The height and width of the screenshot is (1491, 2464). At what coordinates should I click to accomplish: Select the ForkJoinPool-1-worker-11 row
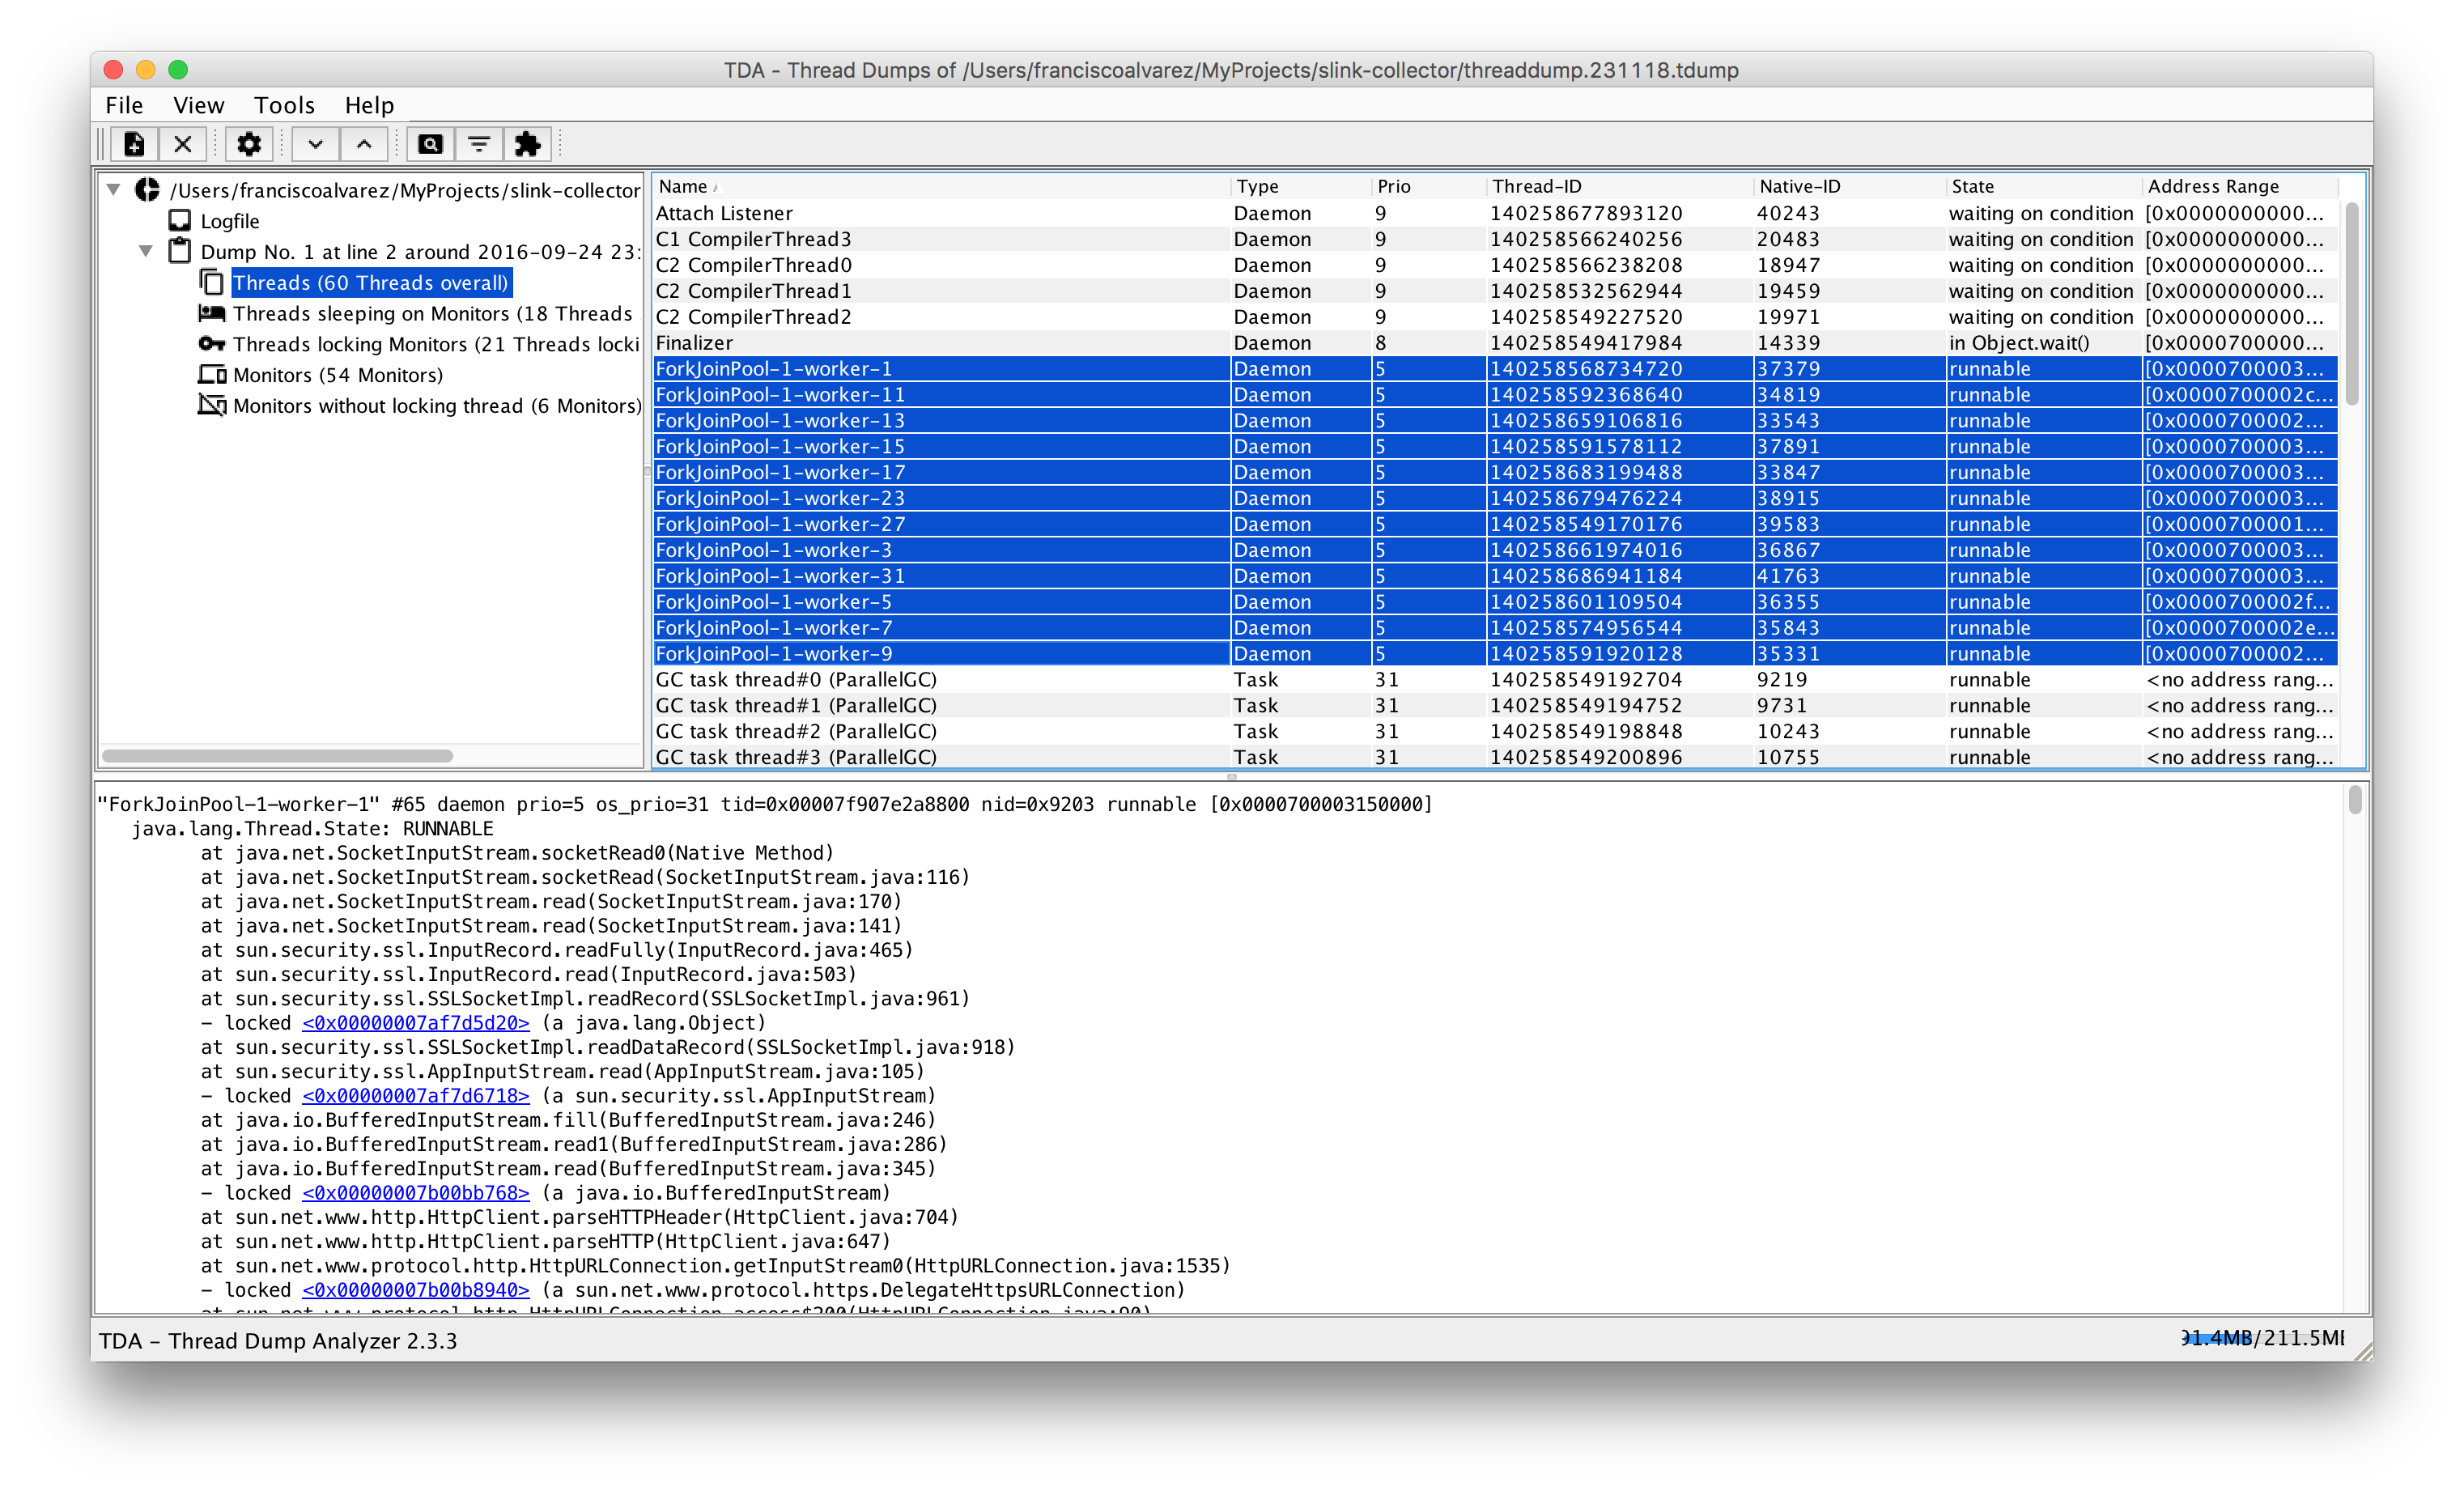(1495, 395)
